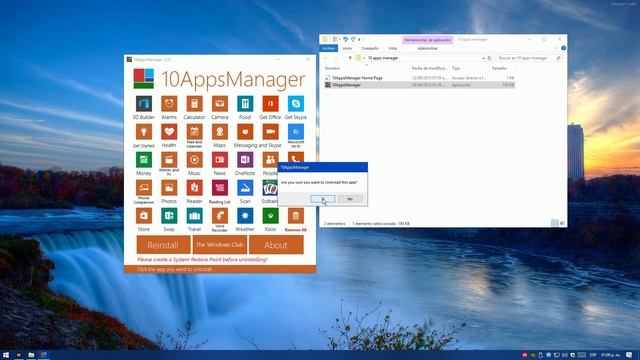Image resolution: width=640 pixels, height=360 pixels.
Task: Click the About button
Action: coord(276,245)
